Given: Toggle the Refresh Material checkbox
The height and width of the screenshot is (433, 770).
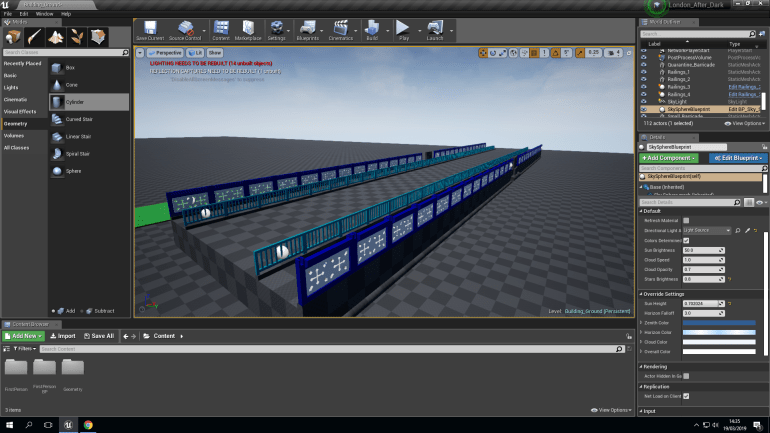Looking at the screenshot, I should coord(686,220).
